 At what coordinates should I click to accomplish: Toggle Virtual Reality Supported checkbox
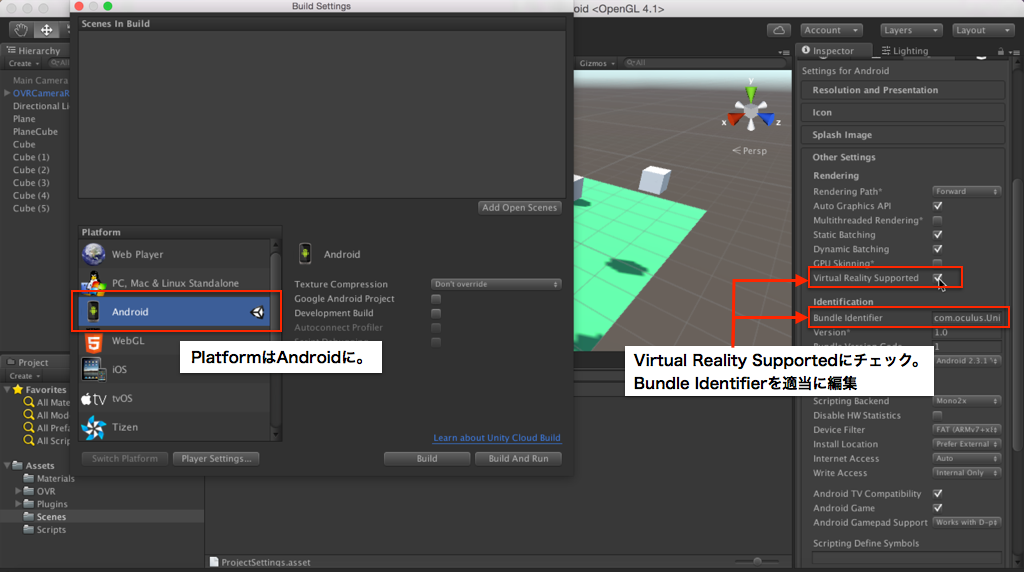(x=937, y=278)
